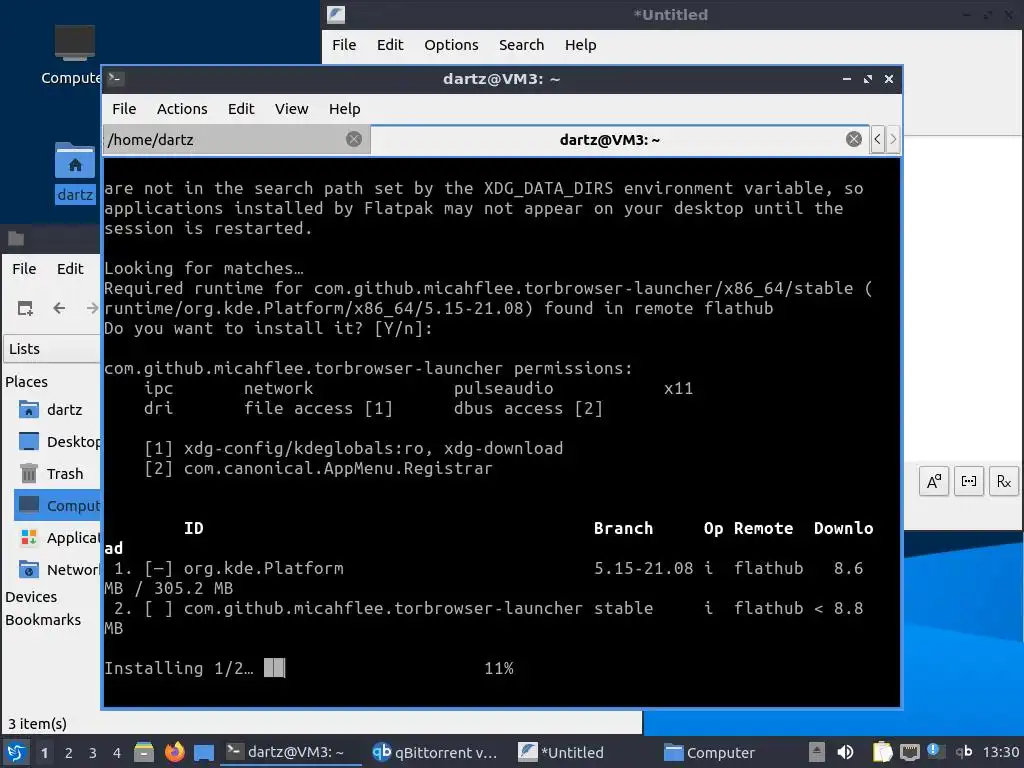Click the Installing 1/2 progress line
Viewport: 1024px width, 768px height.
pos(309,668)
